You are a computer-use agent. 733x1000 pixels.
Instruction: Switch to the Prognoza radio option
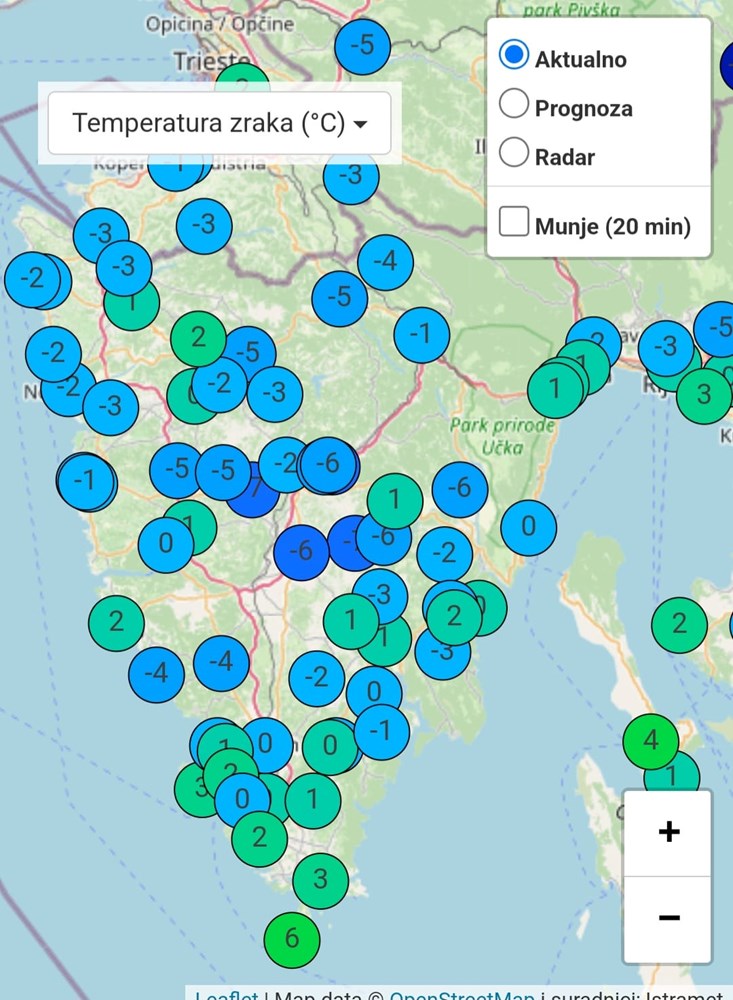coord(514,105)
